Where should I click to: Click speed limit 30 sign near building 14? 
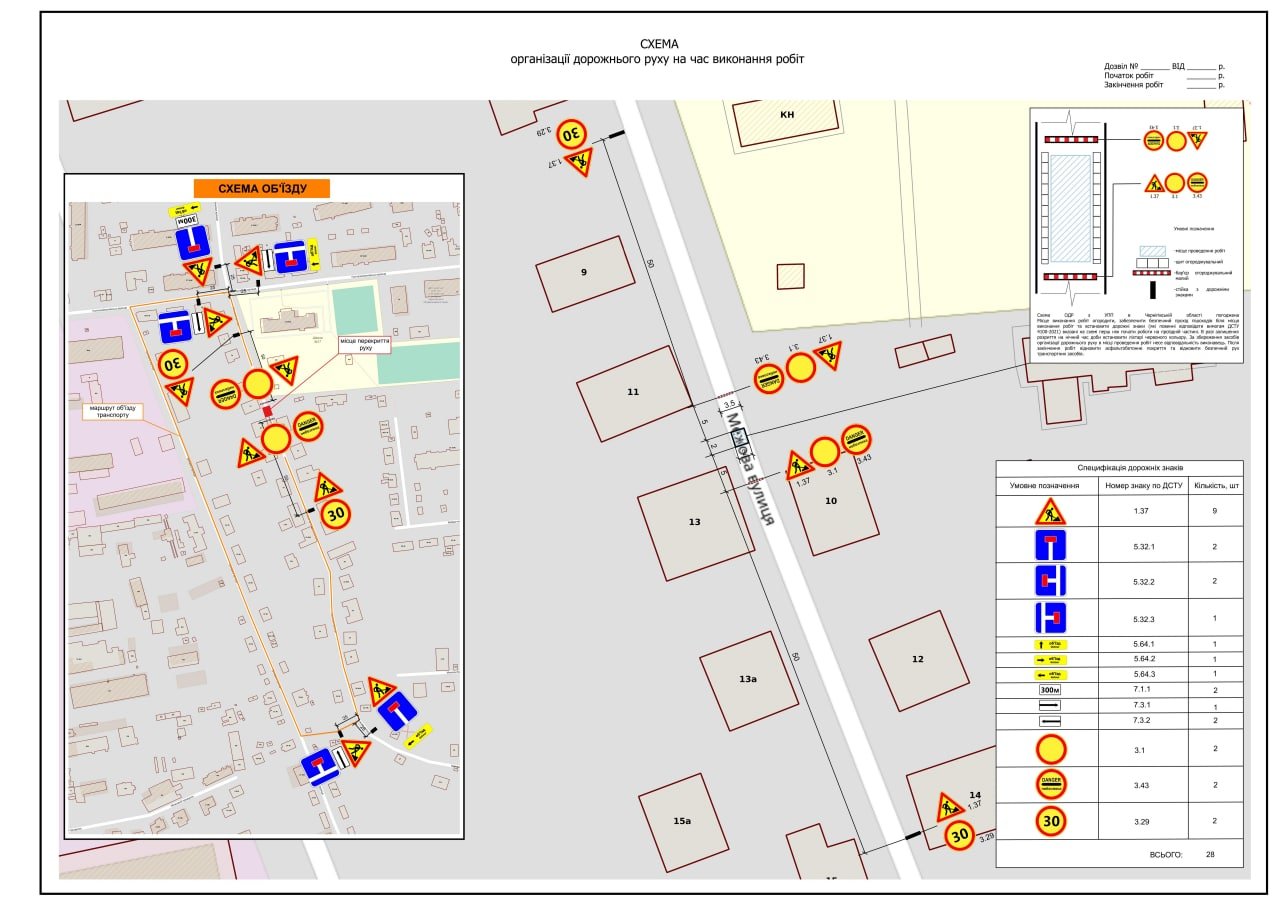pos(961,835)
